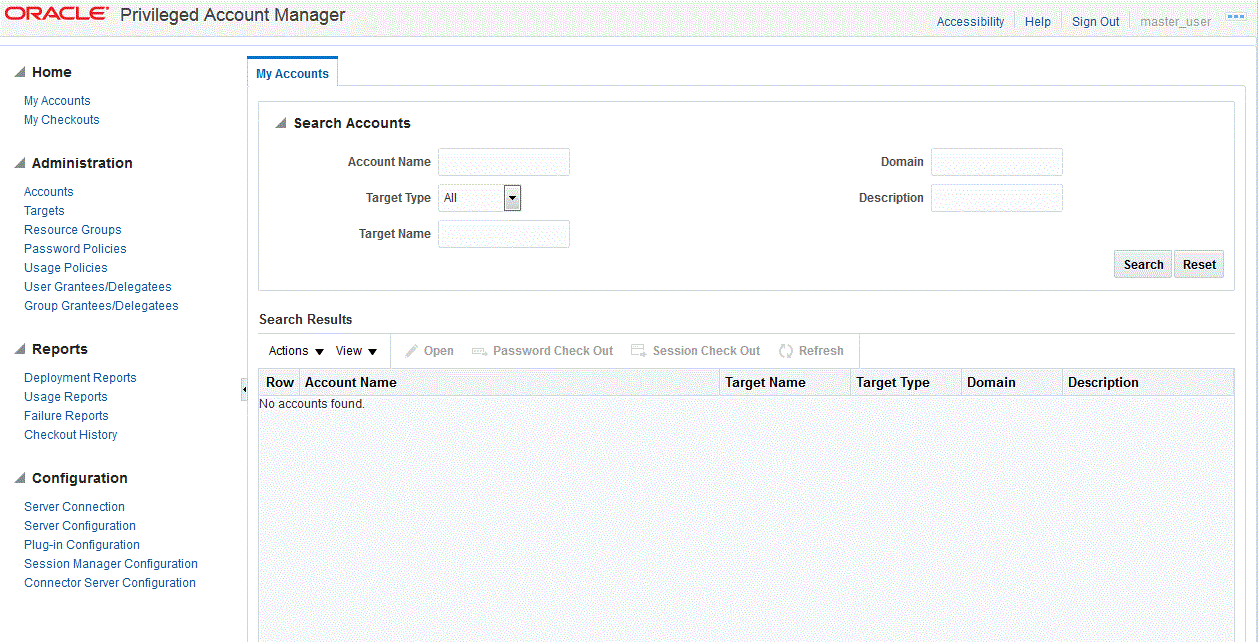This screenshot has height=642, width=1258.
Task: Collapse the navigation pane with splitter arrow
Action: point(244,389)
